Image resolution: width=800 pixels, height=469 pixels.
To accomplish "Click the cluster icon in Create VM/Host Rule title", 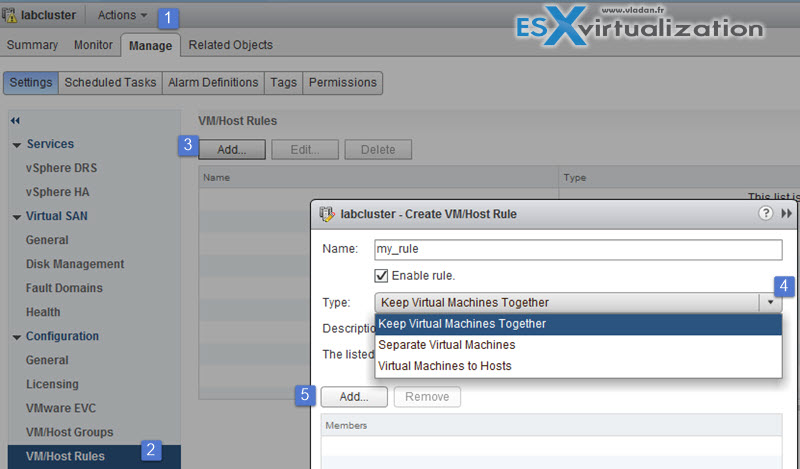I will [x=327, y=214].
